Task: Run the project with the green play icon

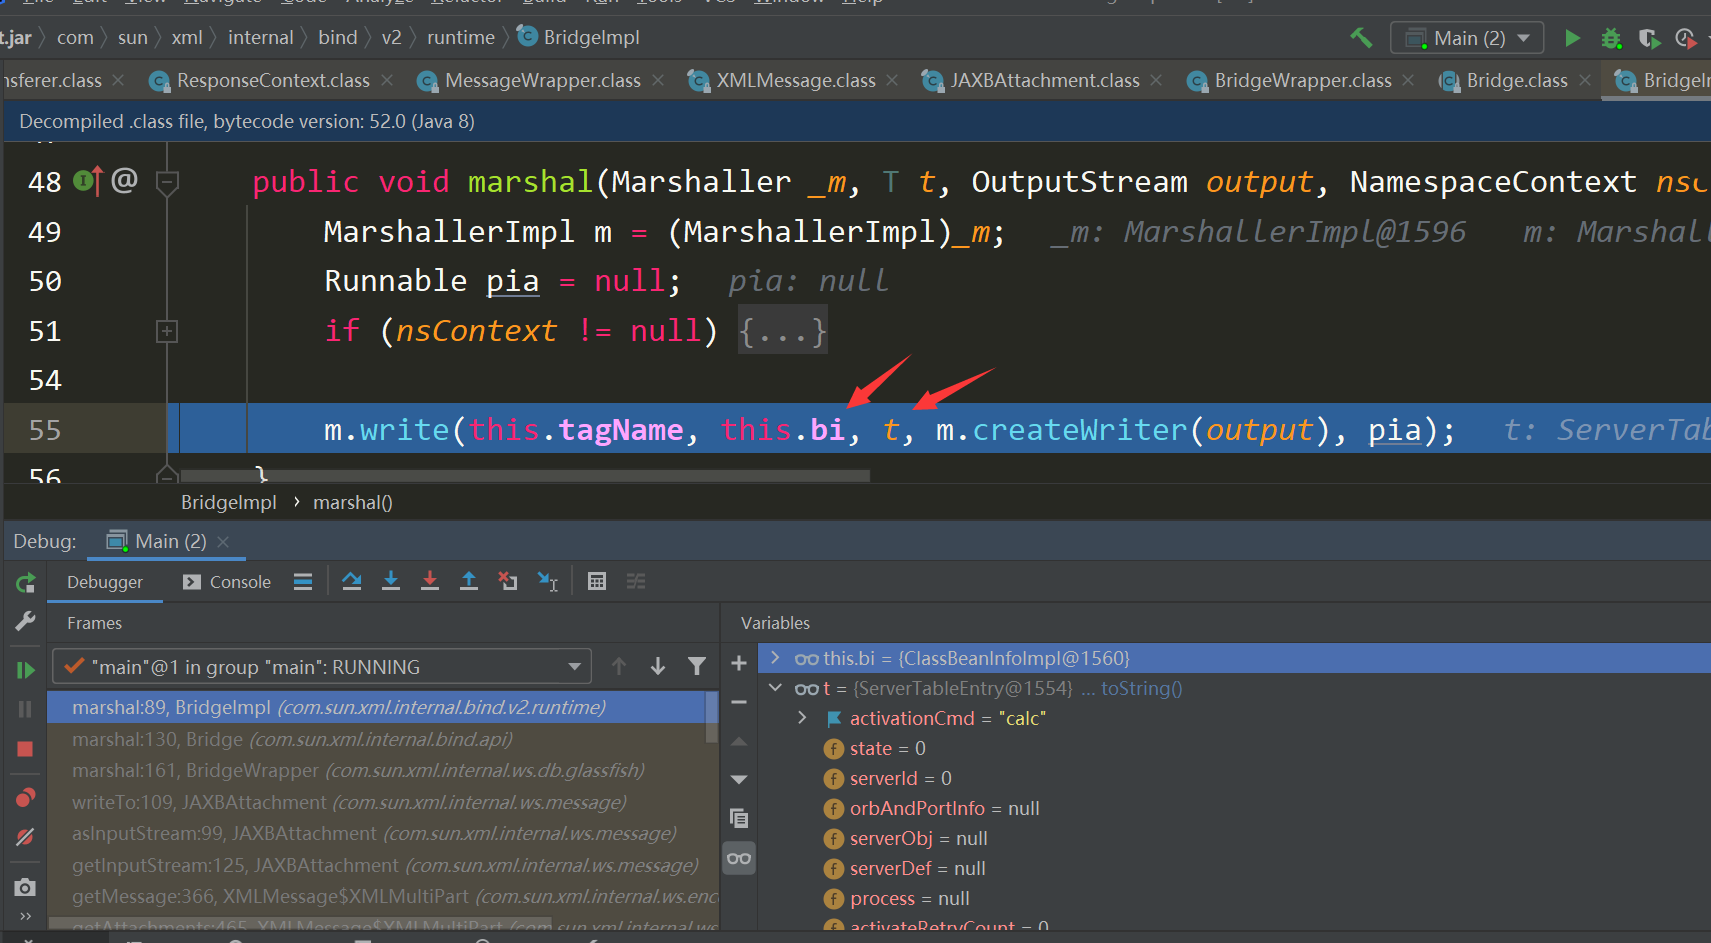Action: pyautogui.click(x=1573, y=37)
